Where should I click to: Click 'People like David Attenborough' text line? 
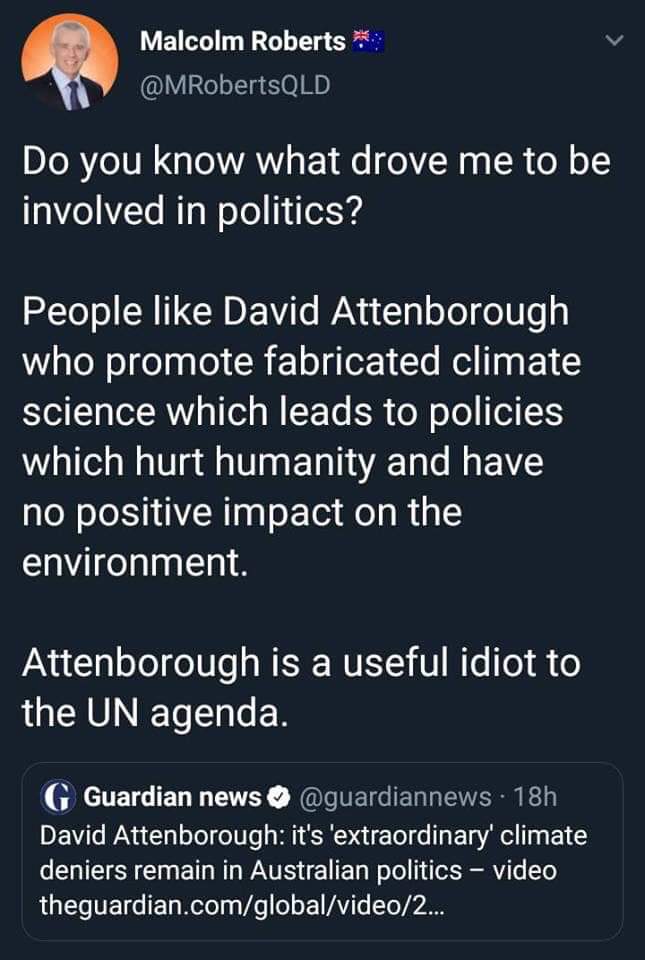295,312
